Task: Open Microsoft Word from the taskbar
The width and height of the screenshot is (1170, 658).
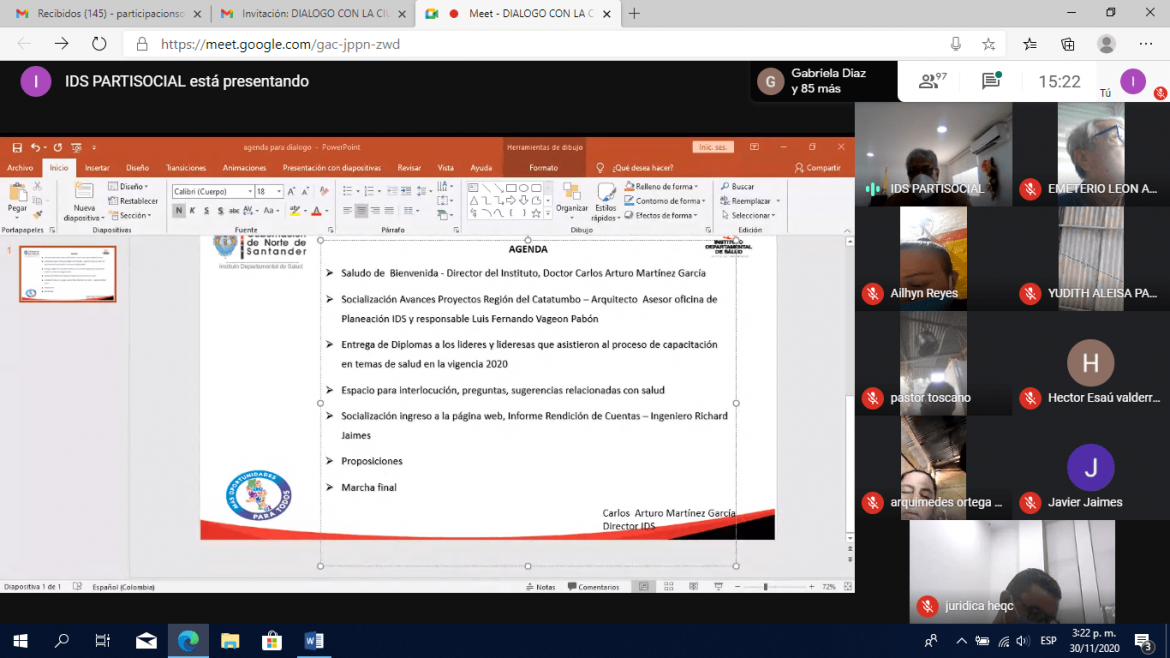Action: point(313,641)
